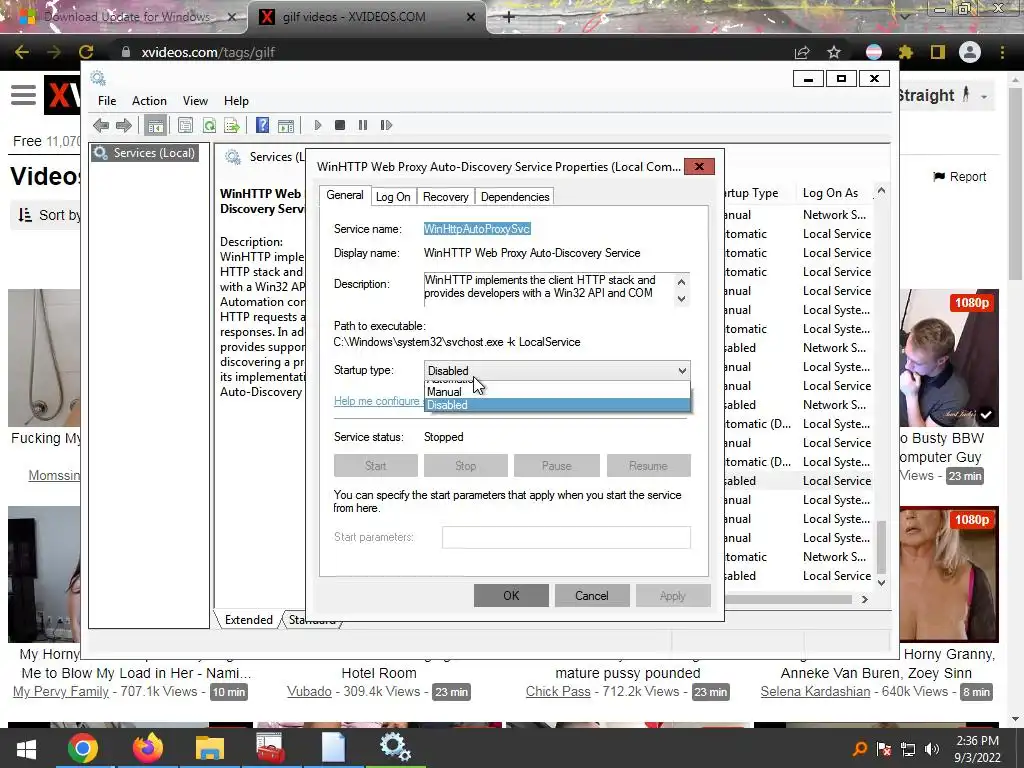Open the Help me configure link
The image size is (1024, 768).
point(377,401)
